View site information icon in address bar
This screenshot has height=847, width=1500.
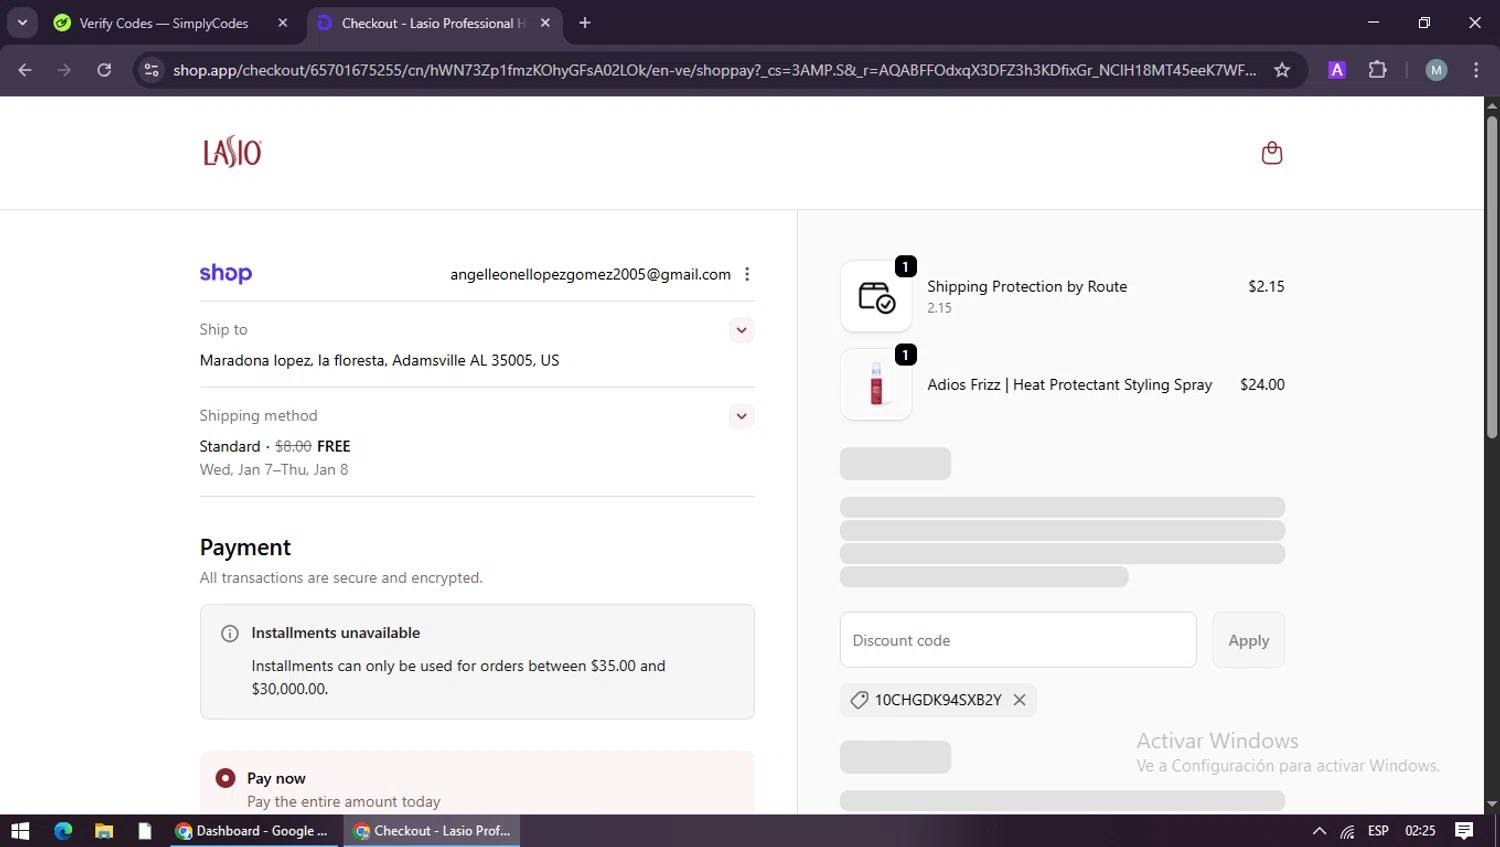click(x=151, y=70)
